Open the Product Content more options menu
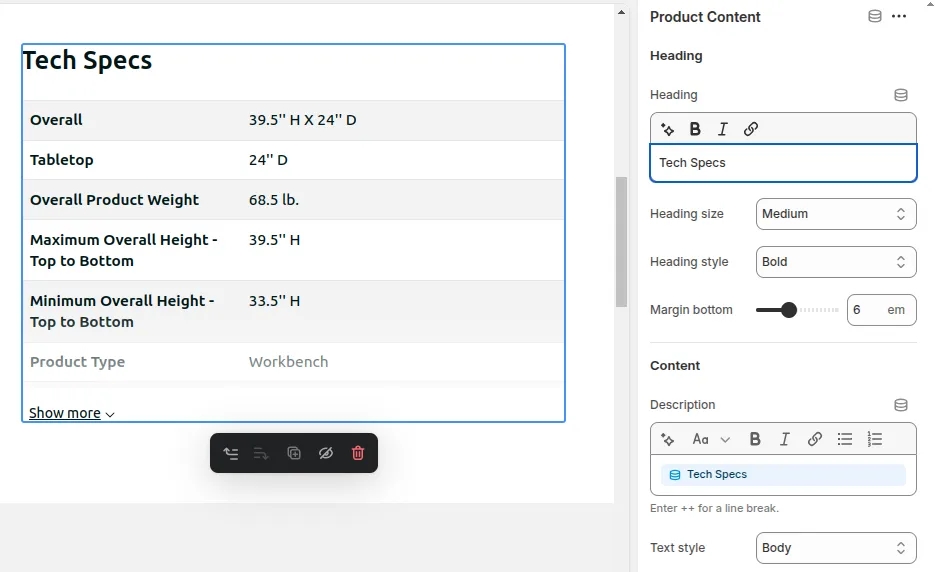Screen dimensions: 935x572 click(899, 16)
